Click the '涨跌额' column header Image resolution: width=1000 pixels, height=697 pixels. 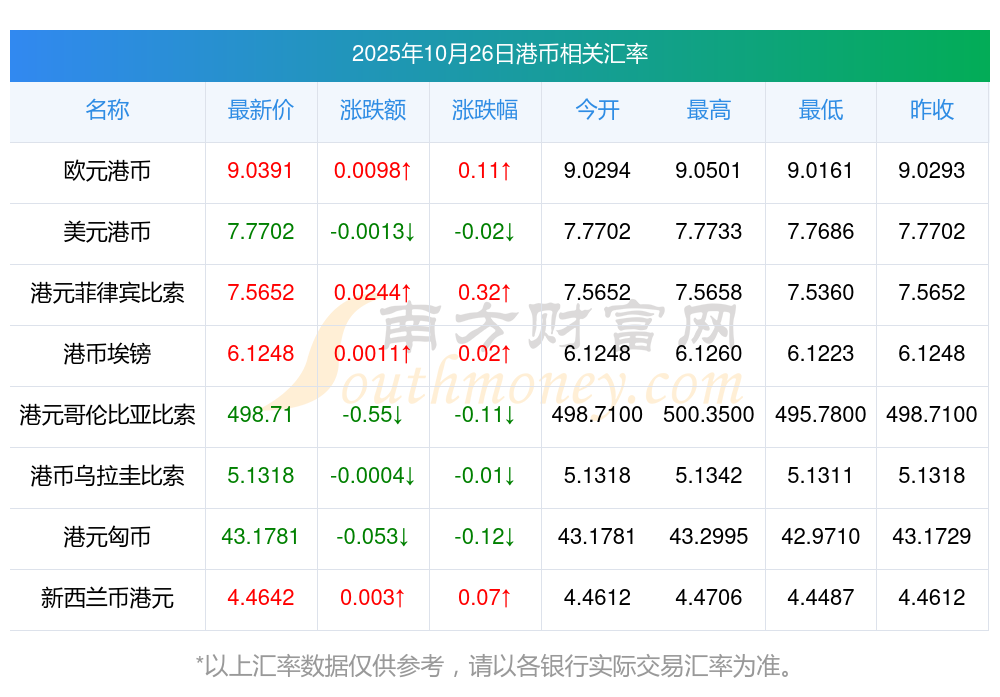(373, 110)
